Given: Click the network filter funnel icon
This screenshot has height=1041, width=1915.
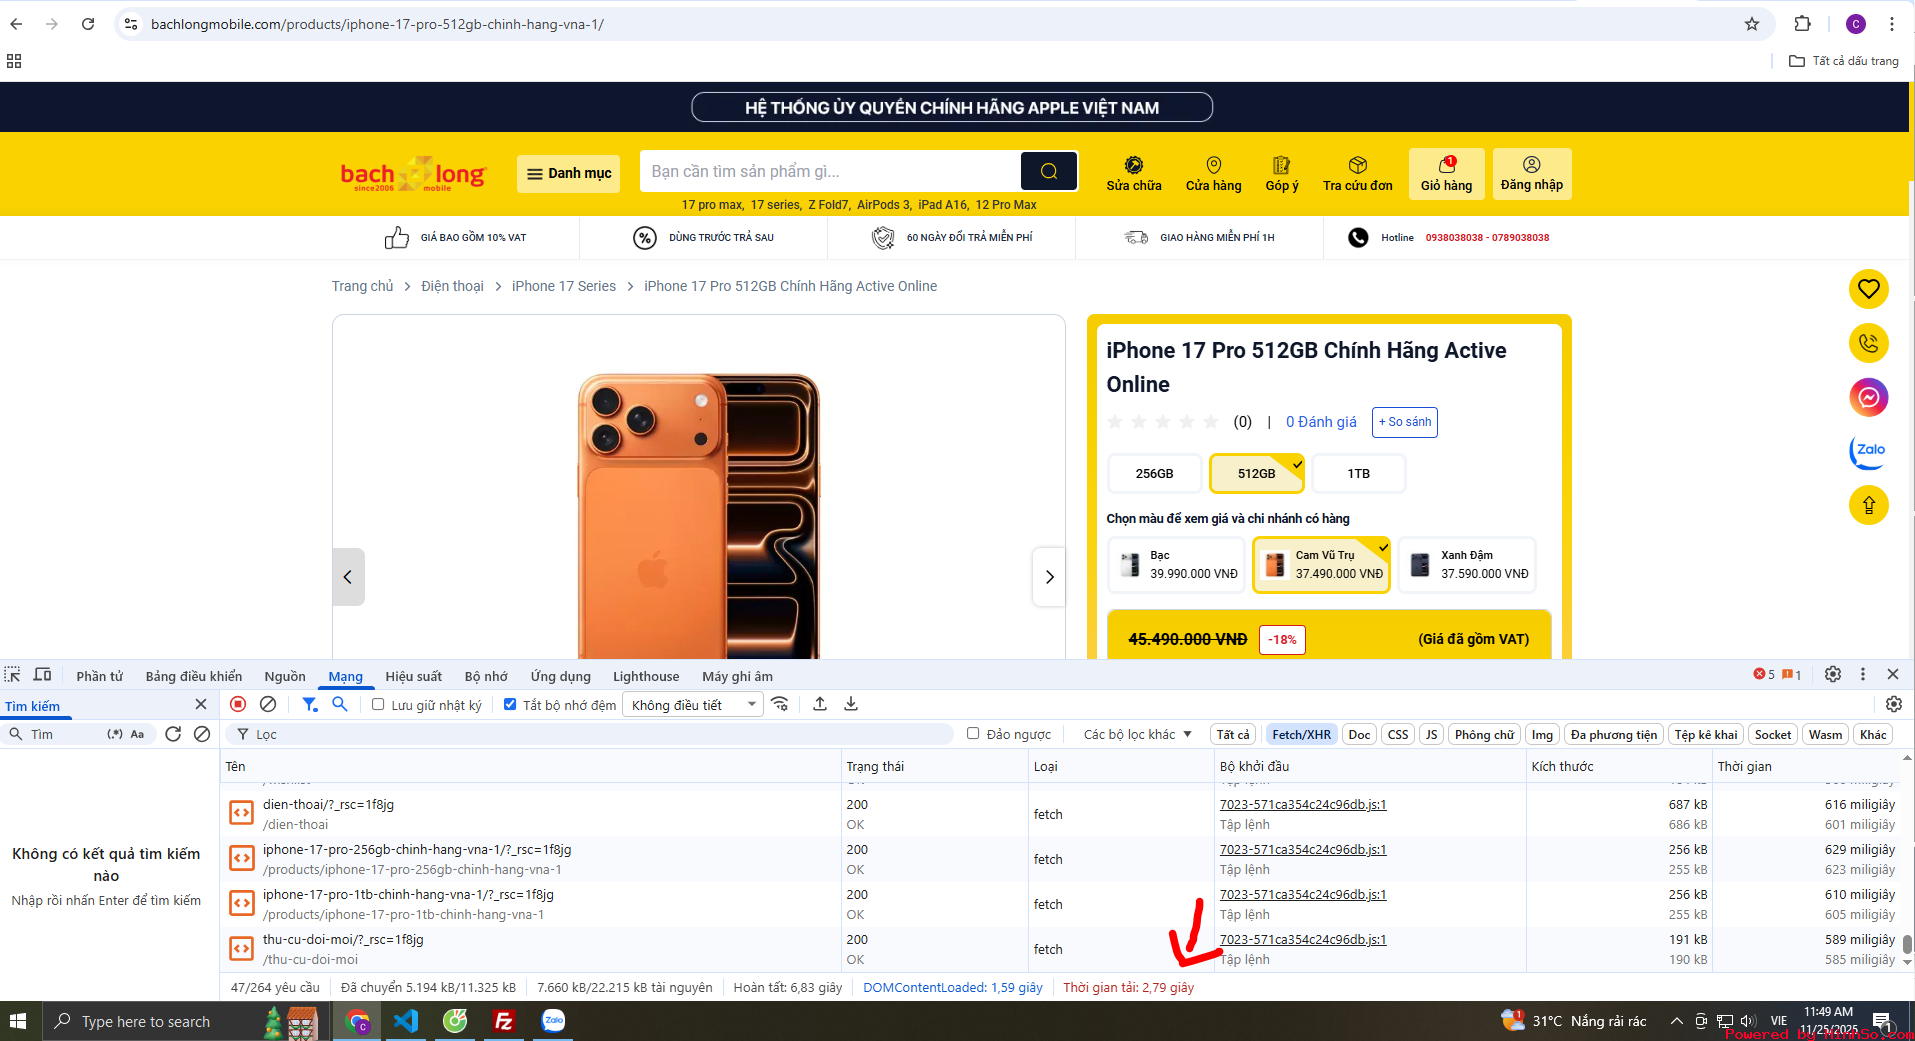Looking at the screenshot, I should click(x=309, y=704).
